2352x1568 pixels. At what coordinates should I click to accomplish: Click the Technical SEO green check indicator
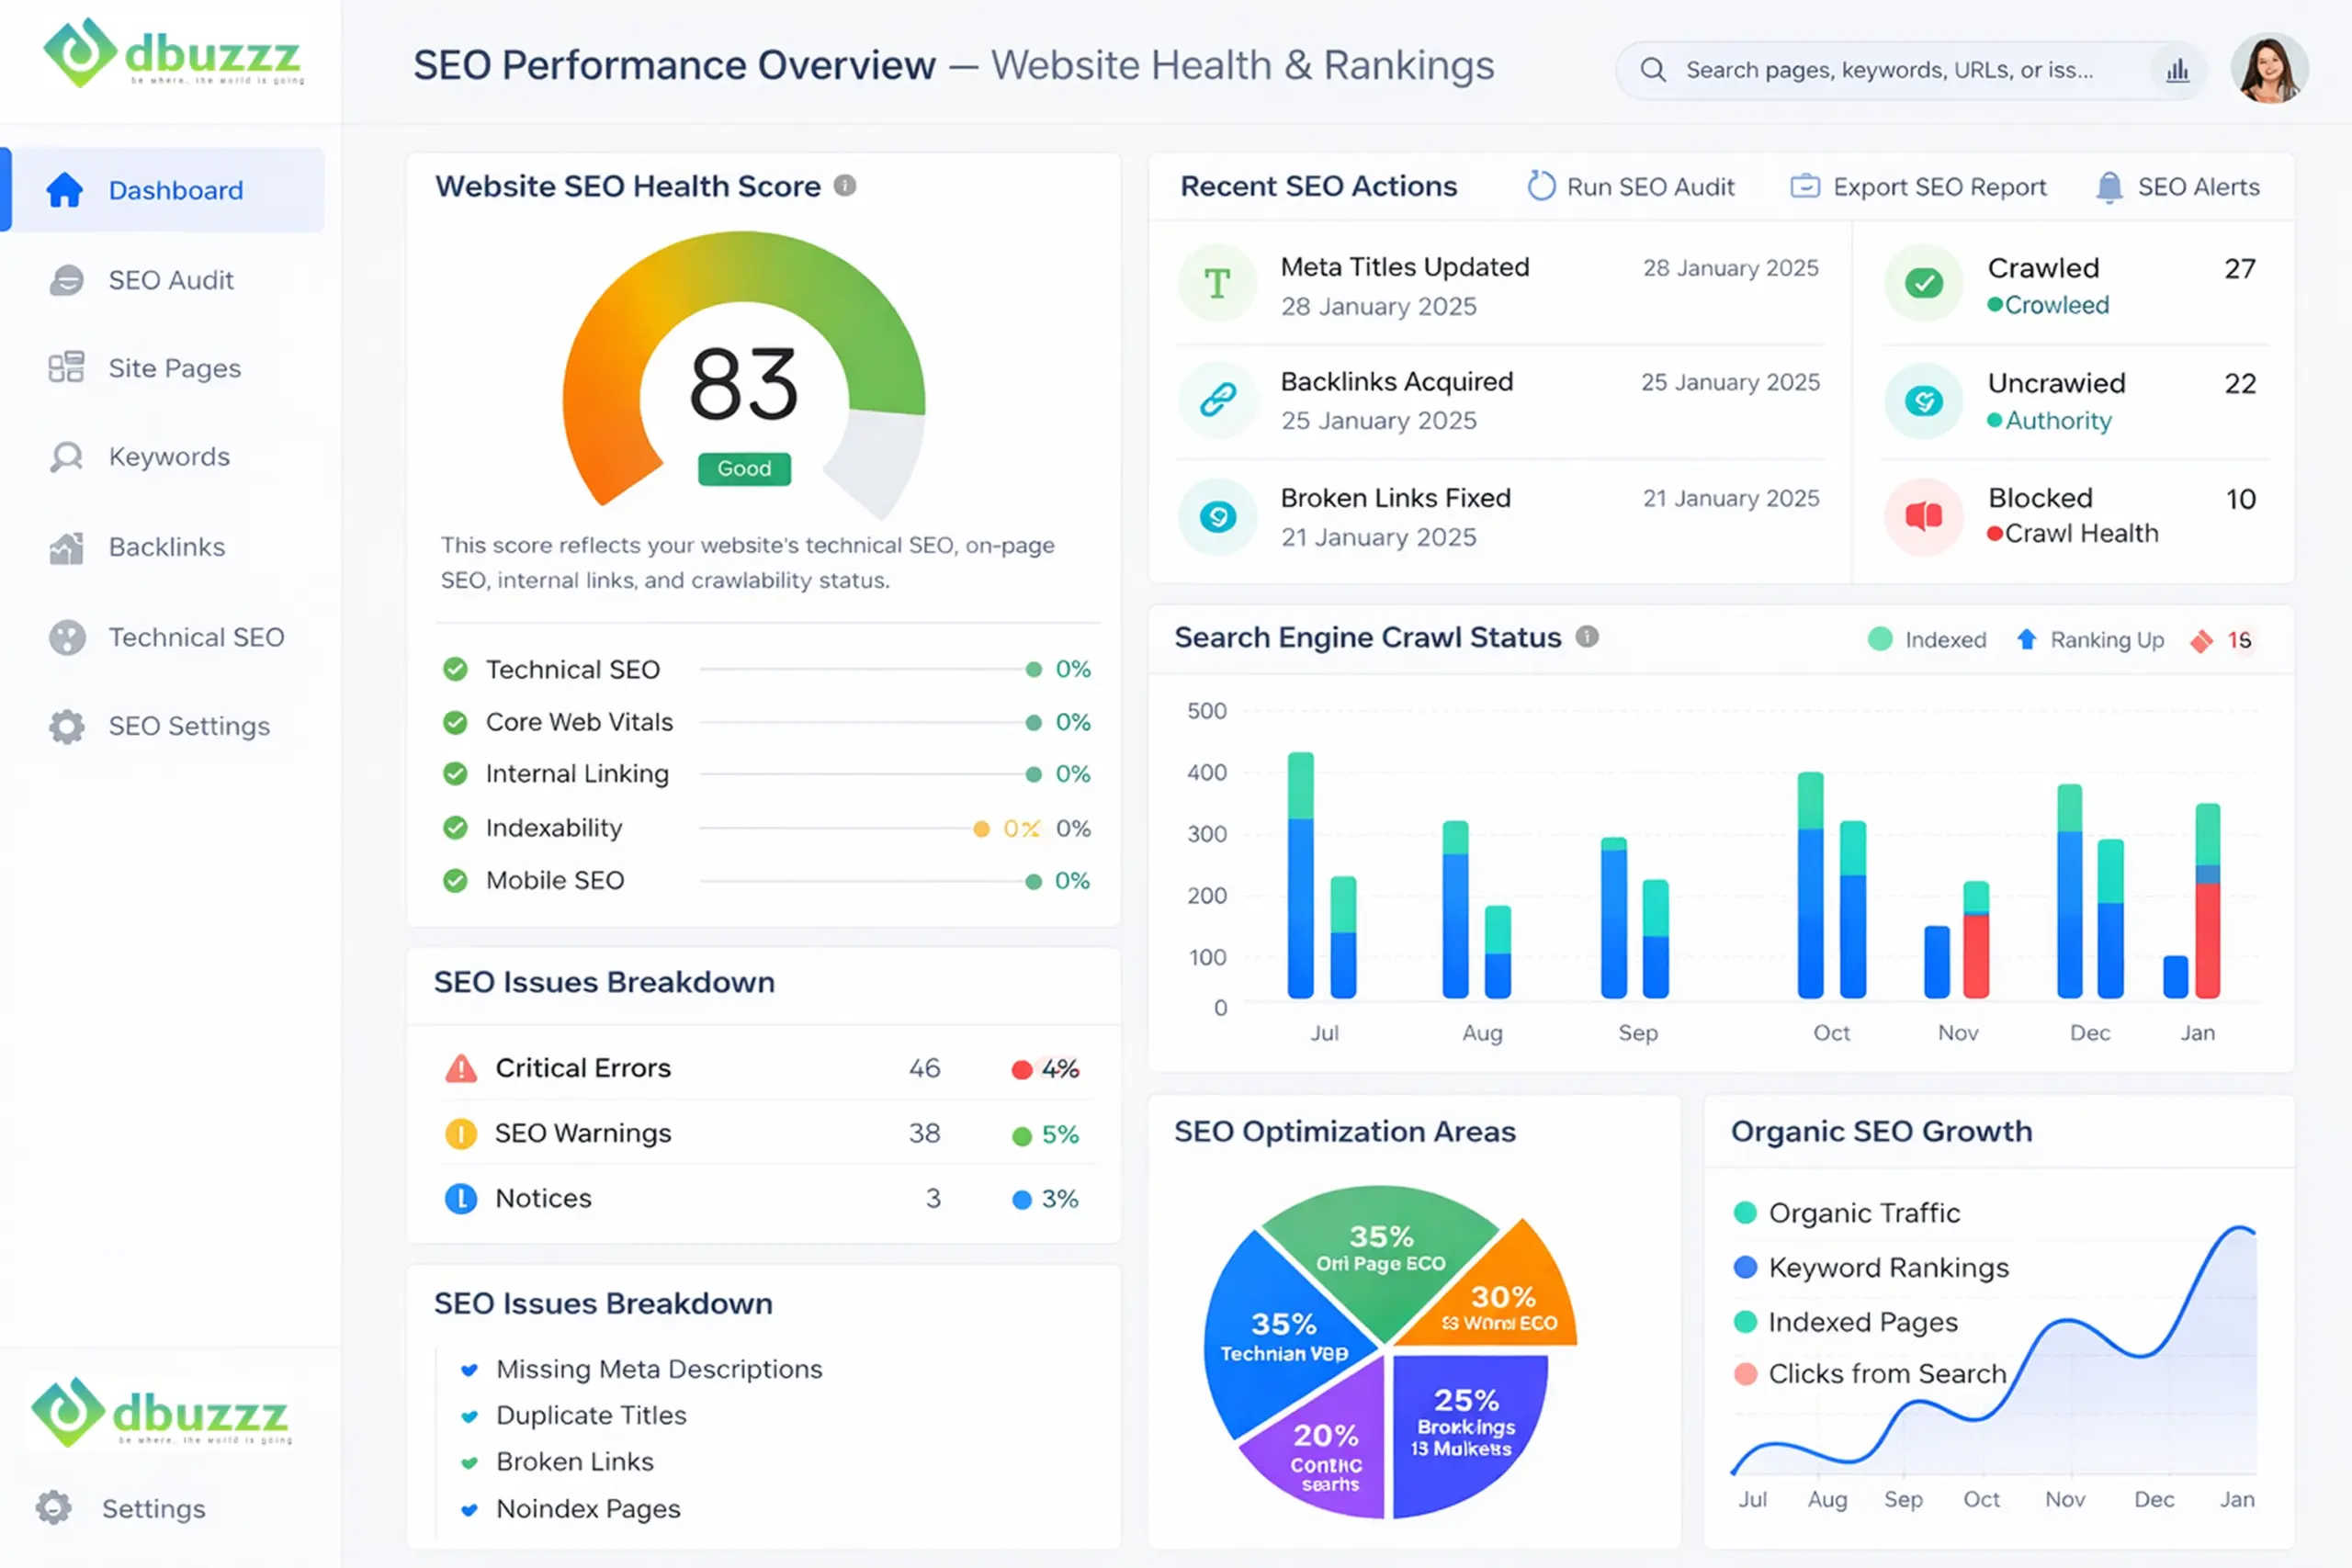pos(455,669)
